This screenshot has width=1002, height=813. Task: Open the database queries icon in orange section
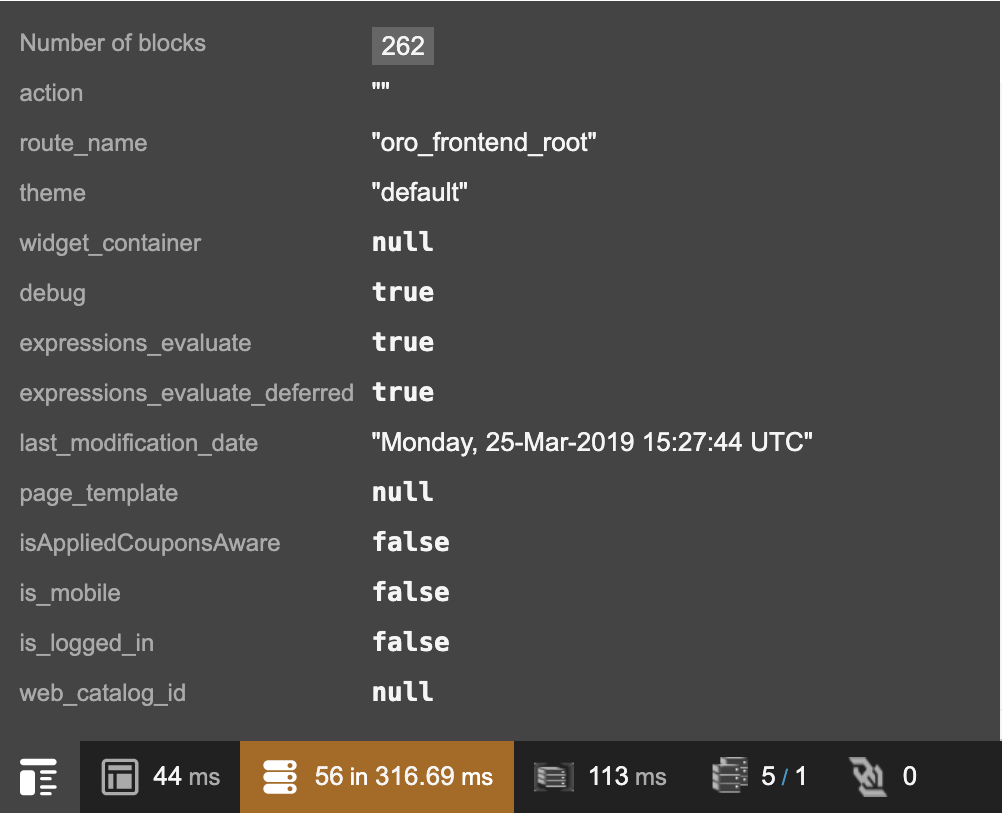pyautogui.click(x=281, y=777)
